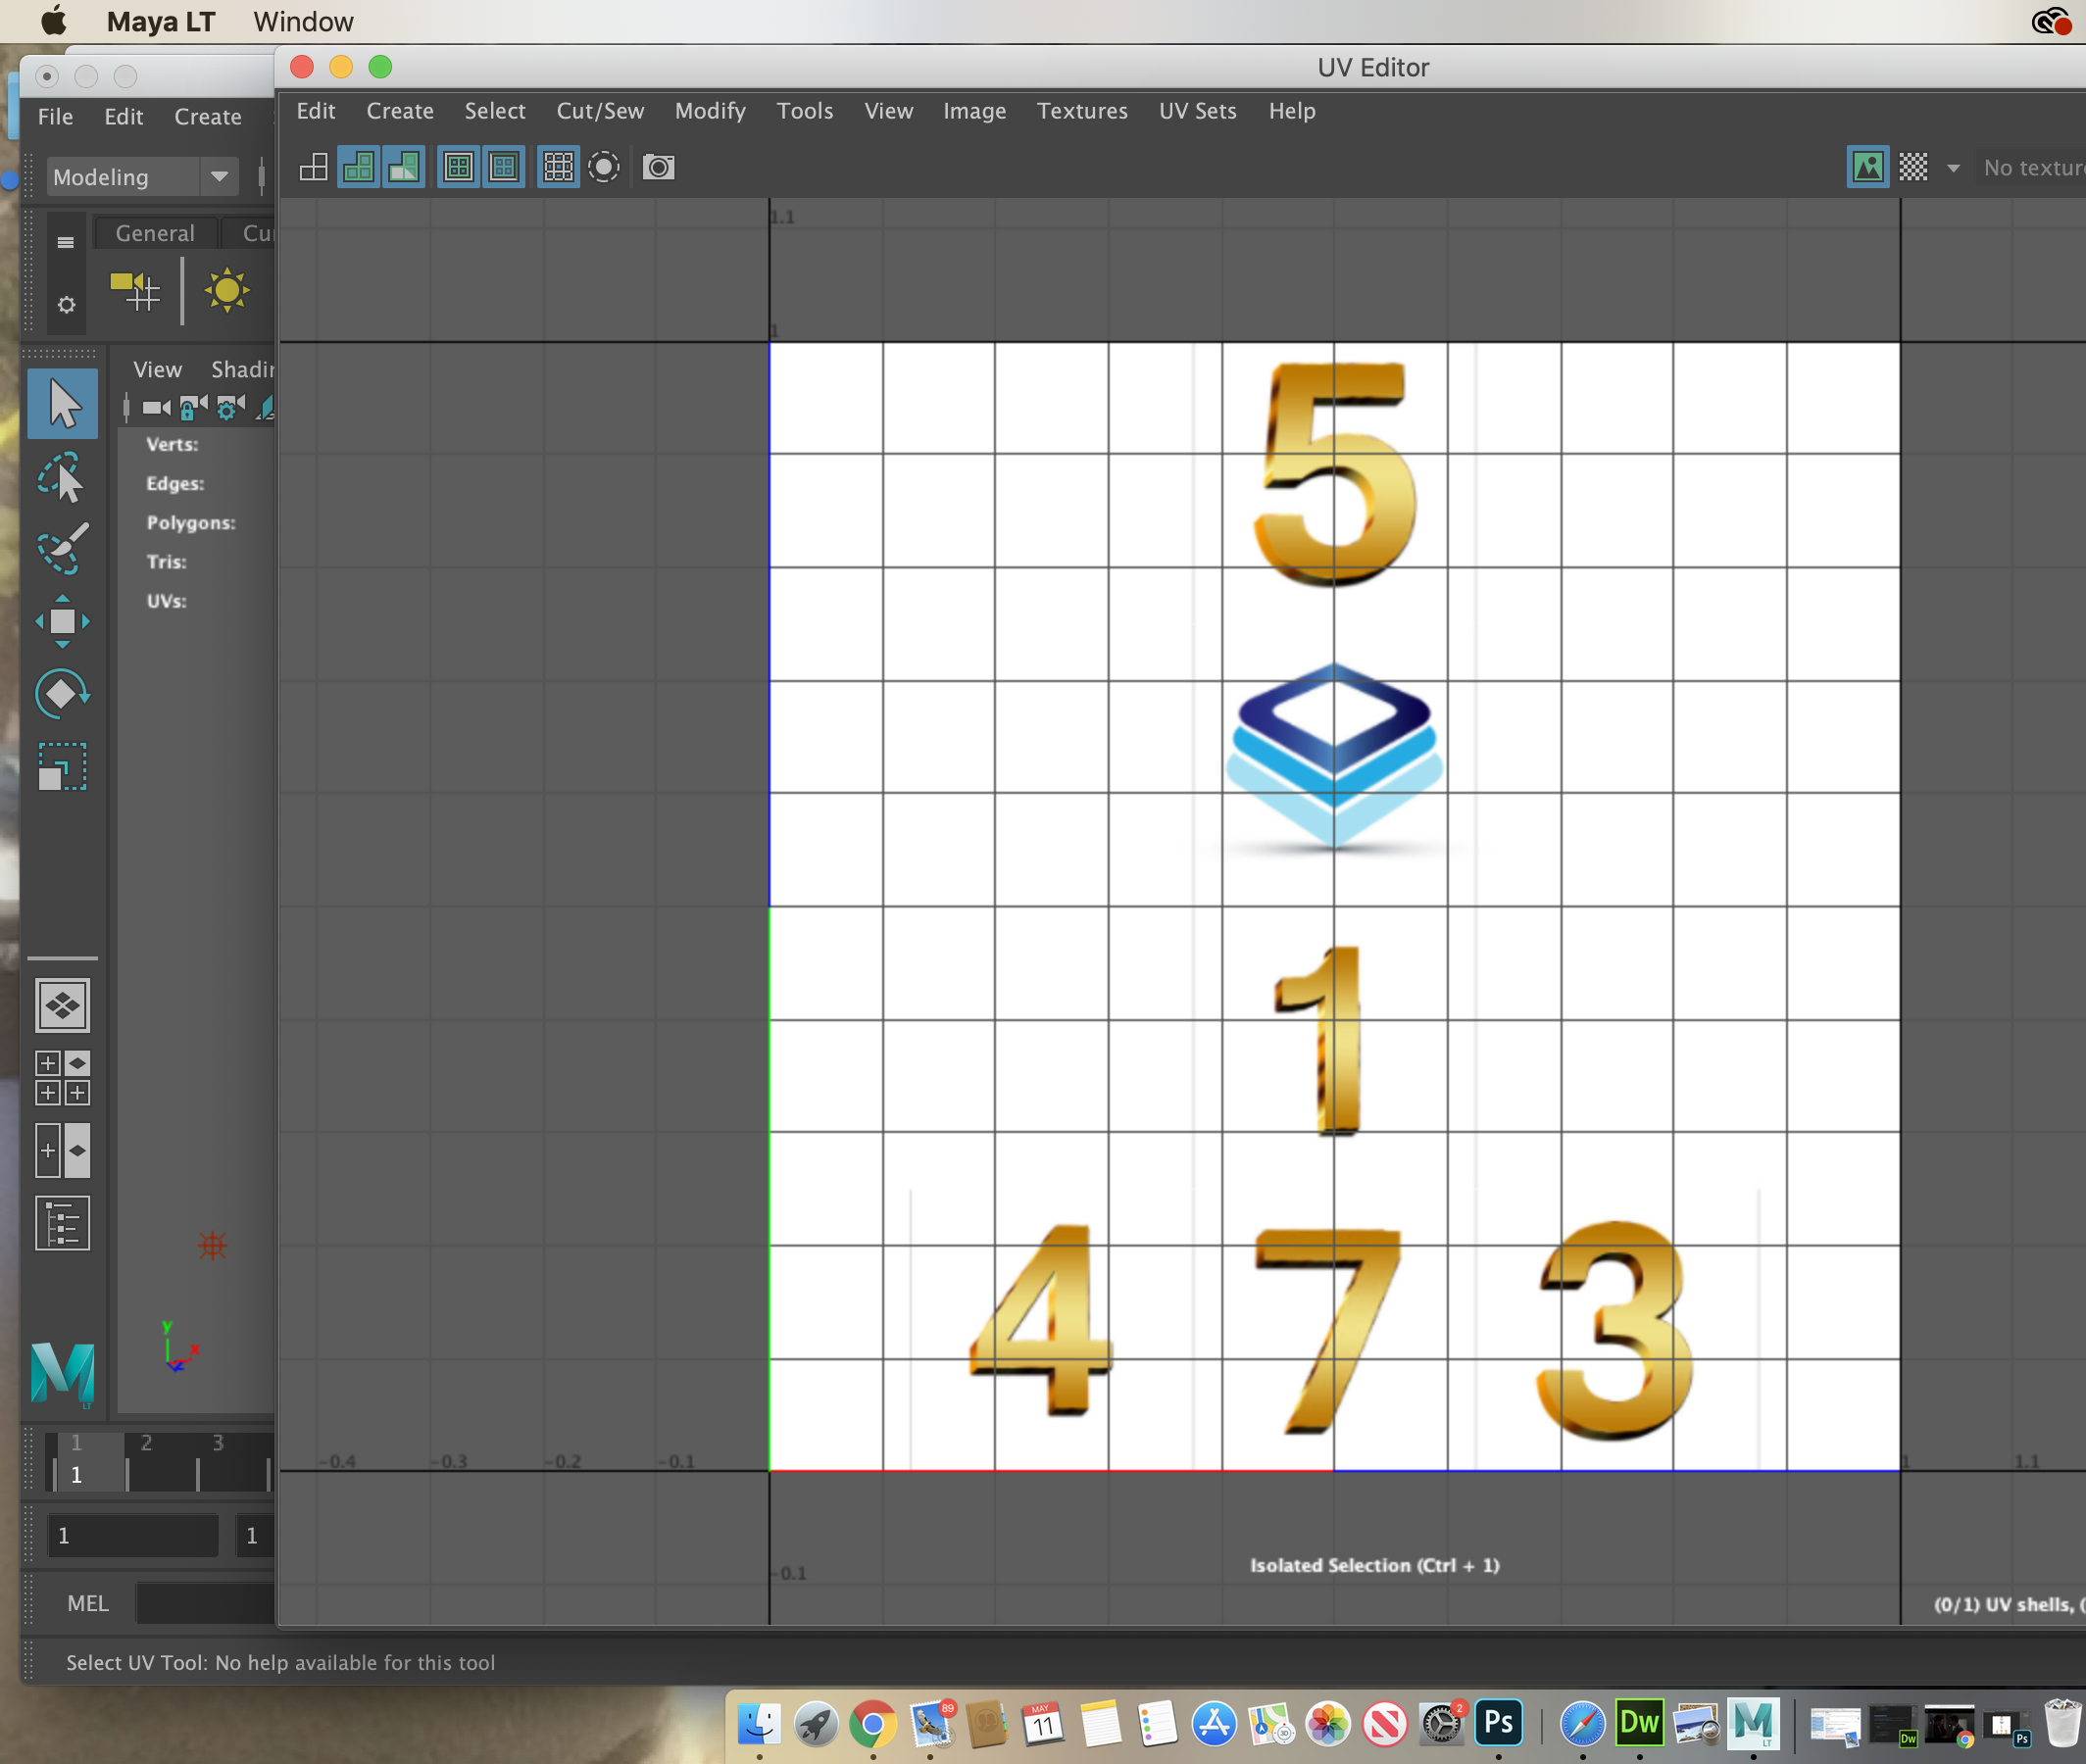This screenshot has height=1764, width=2086.
Task: Open Google Chrome from the dock
Action: click(x=873, y=1723)
